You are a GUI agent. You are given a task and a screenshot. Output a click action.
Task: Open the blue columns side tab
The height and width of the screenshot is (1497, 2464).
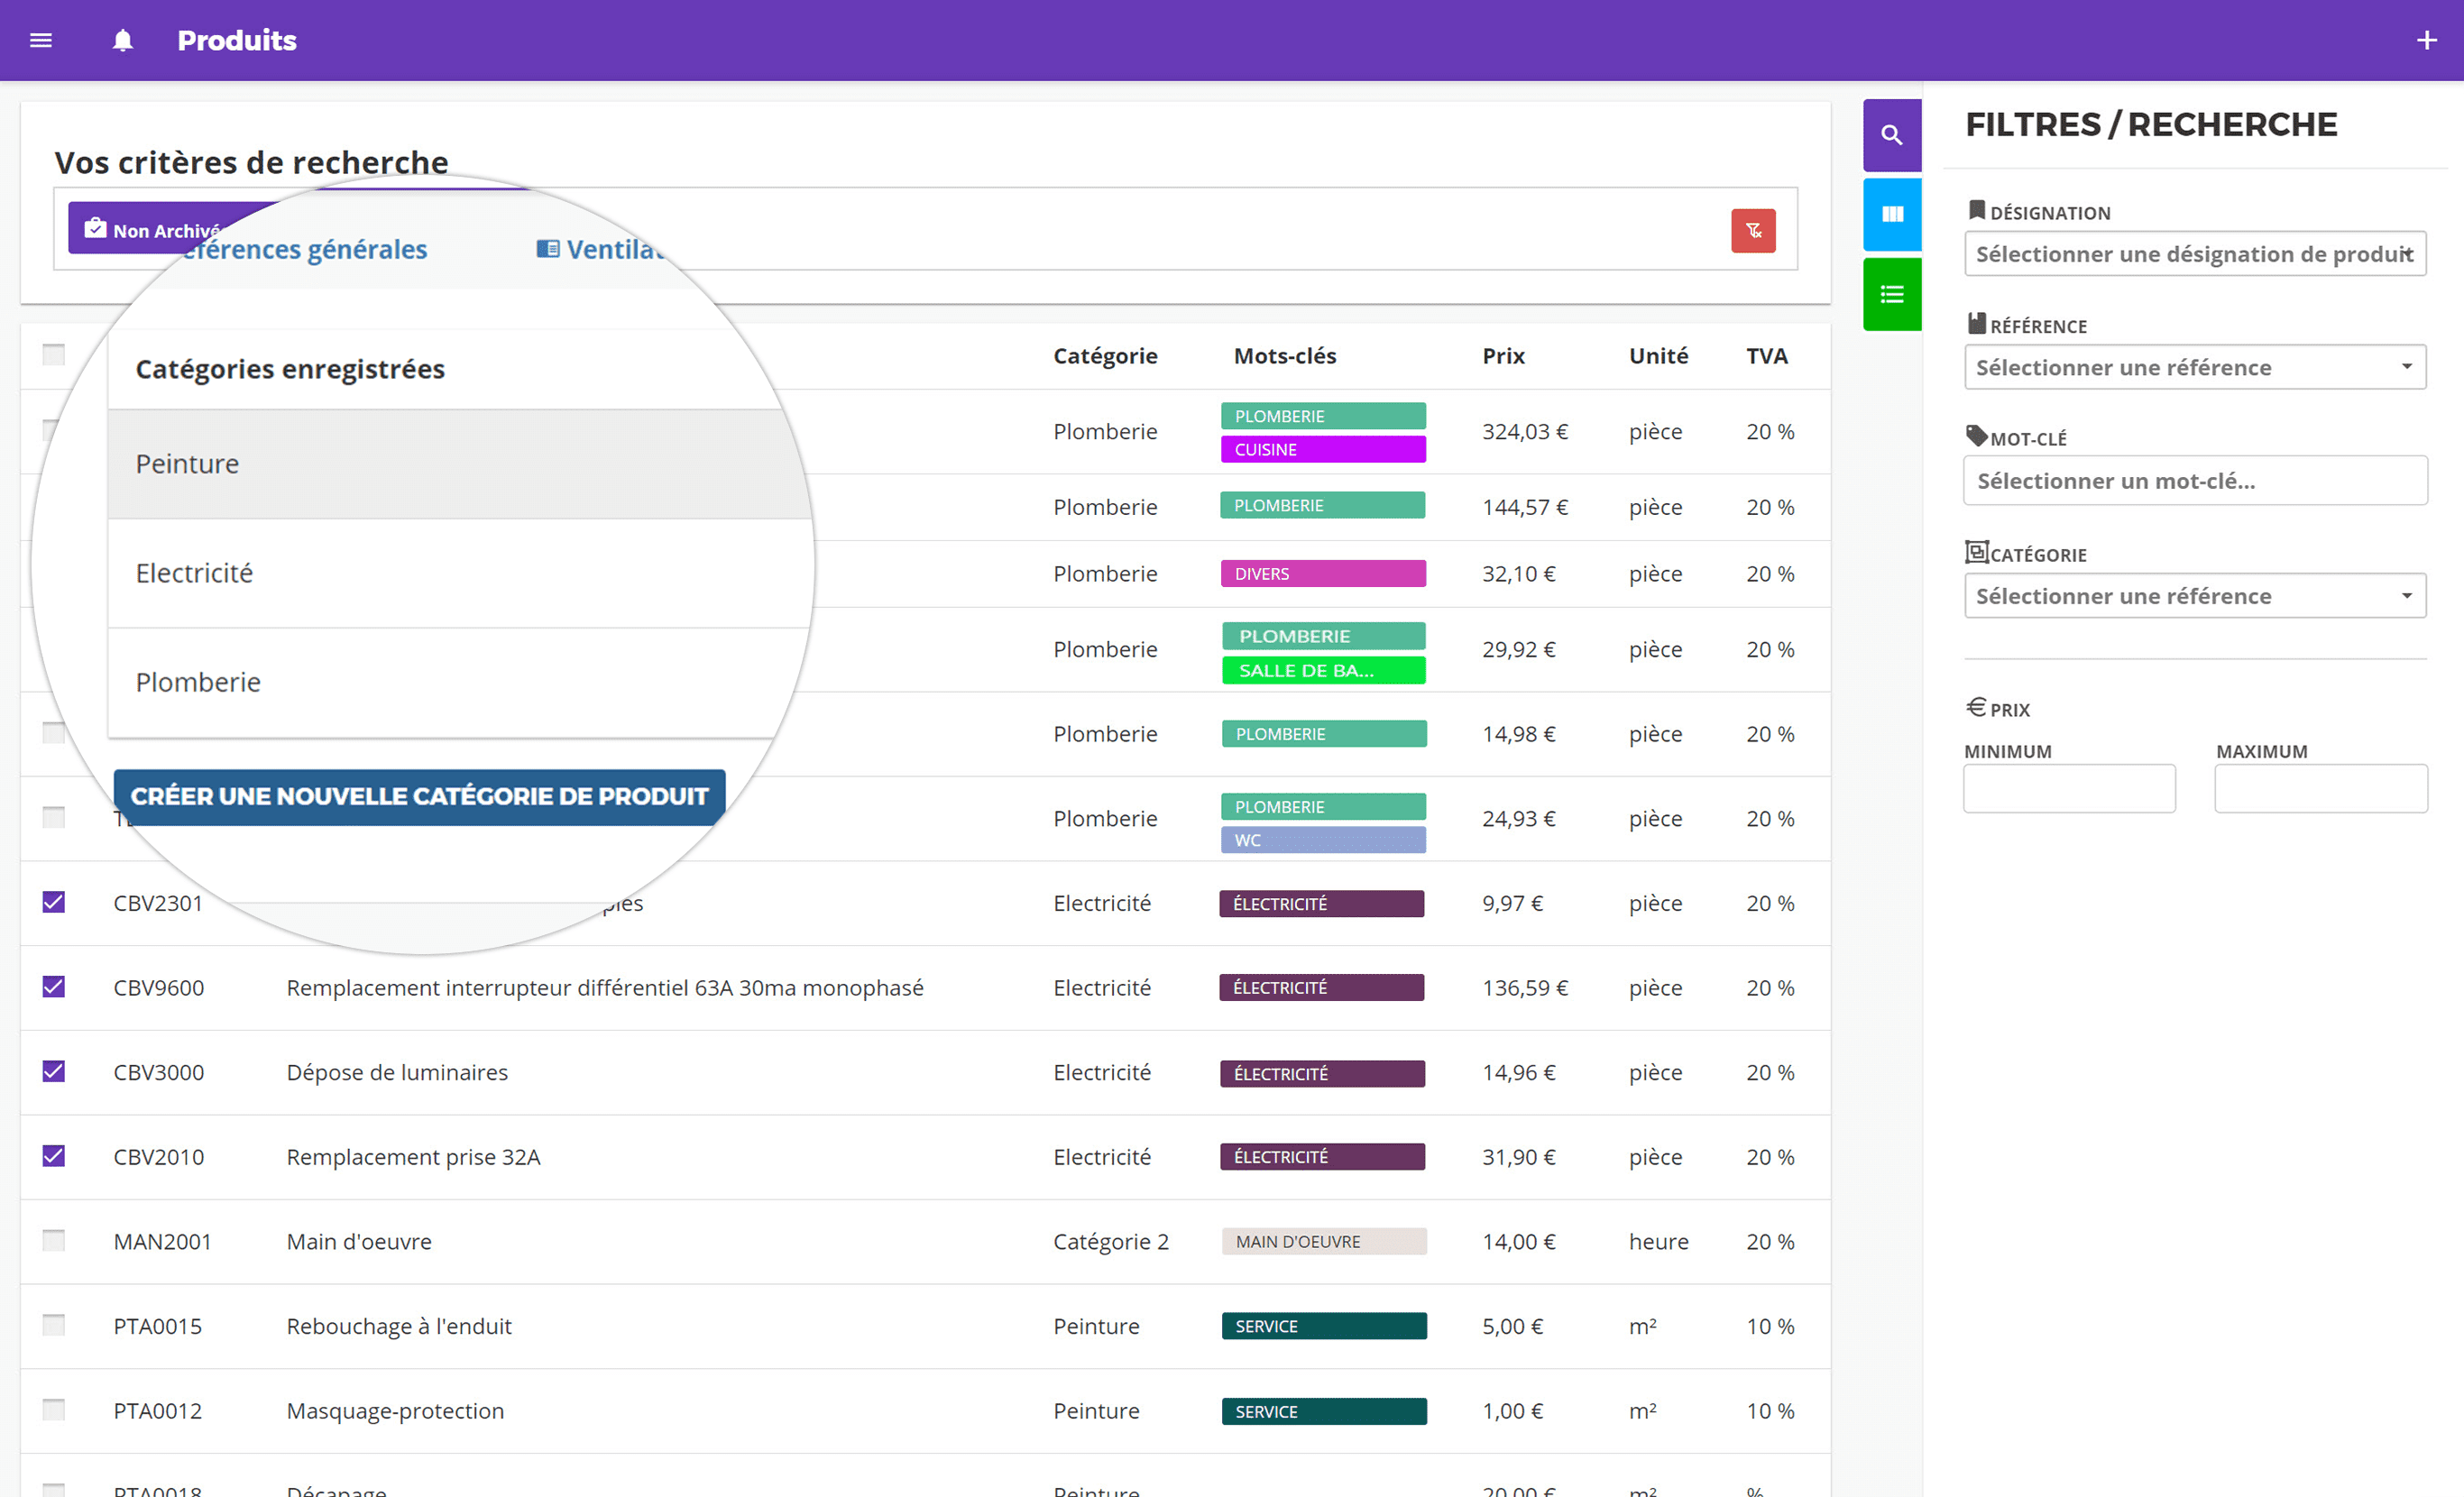point(1891,214)
